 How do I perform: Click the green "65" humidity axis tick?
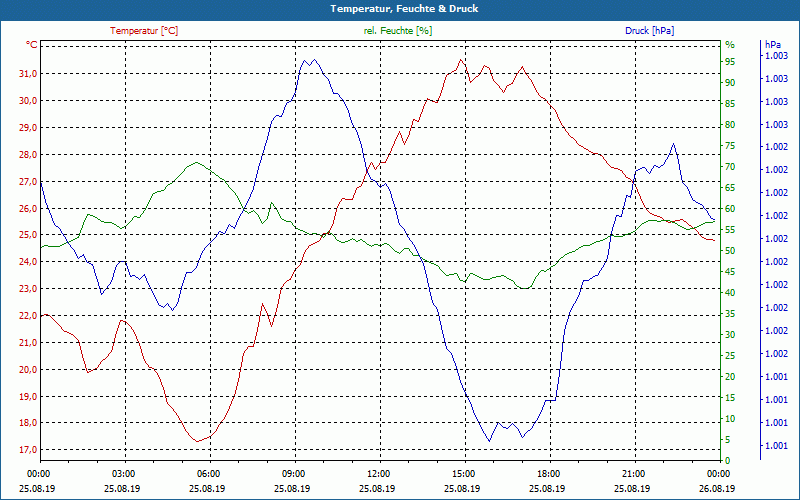click(x=730, y=188)
